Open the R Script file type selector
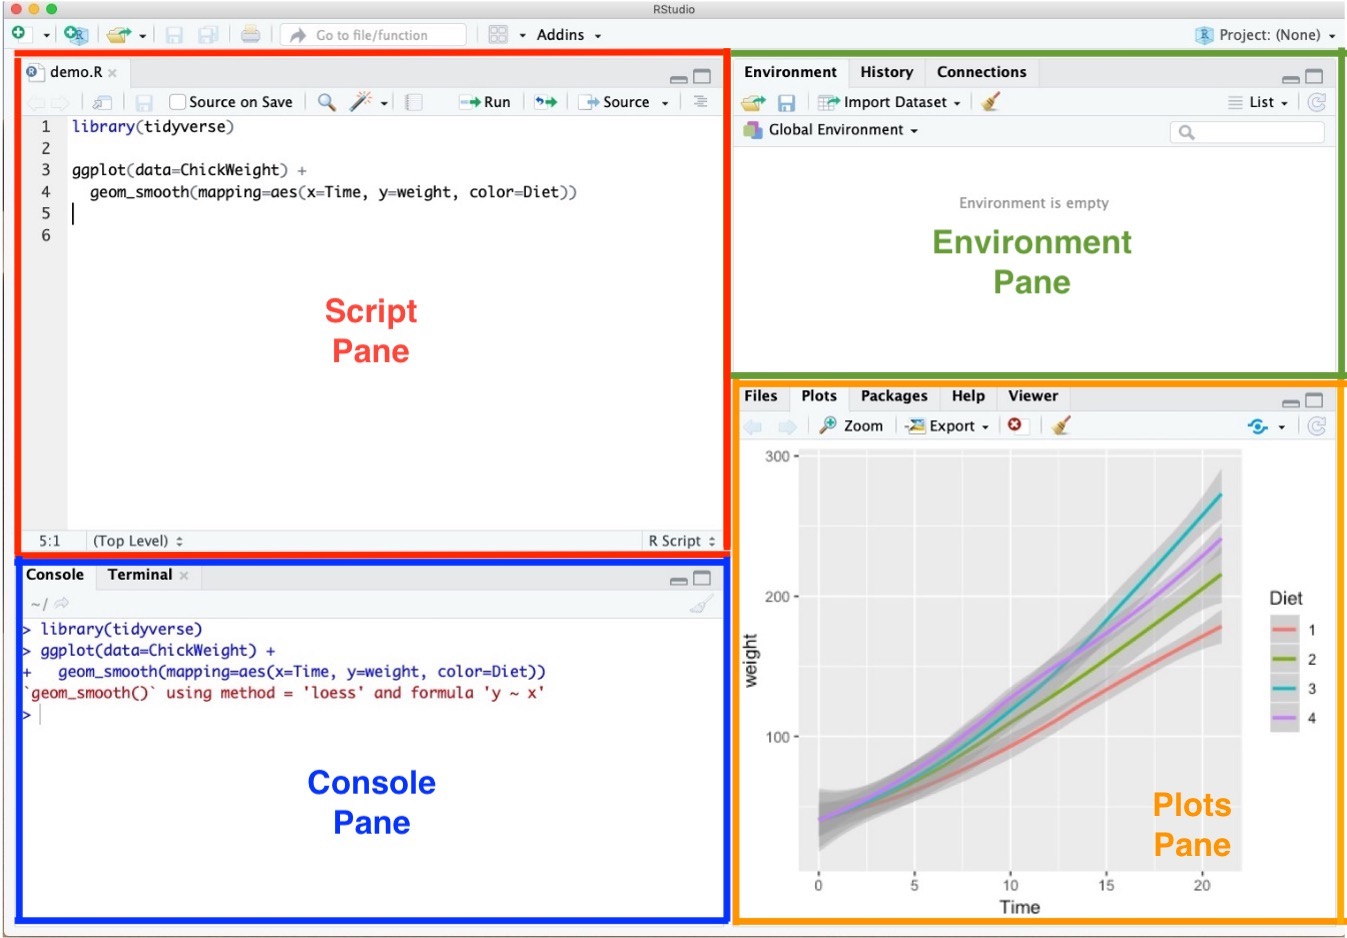 point(682,541)
